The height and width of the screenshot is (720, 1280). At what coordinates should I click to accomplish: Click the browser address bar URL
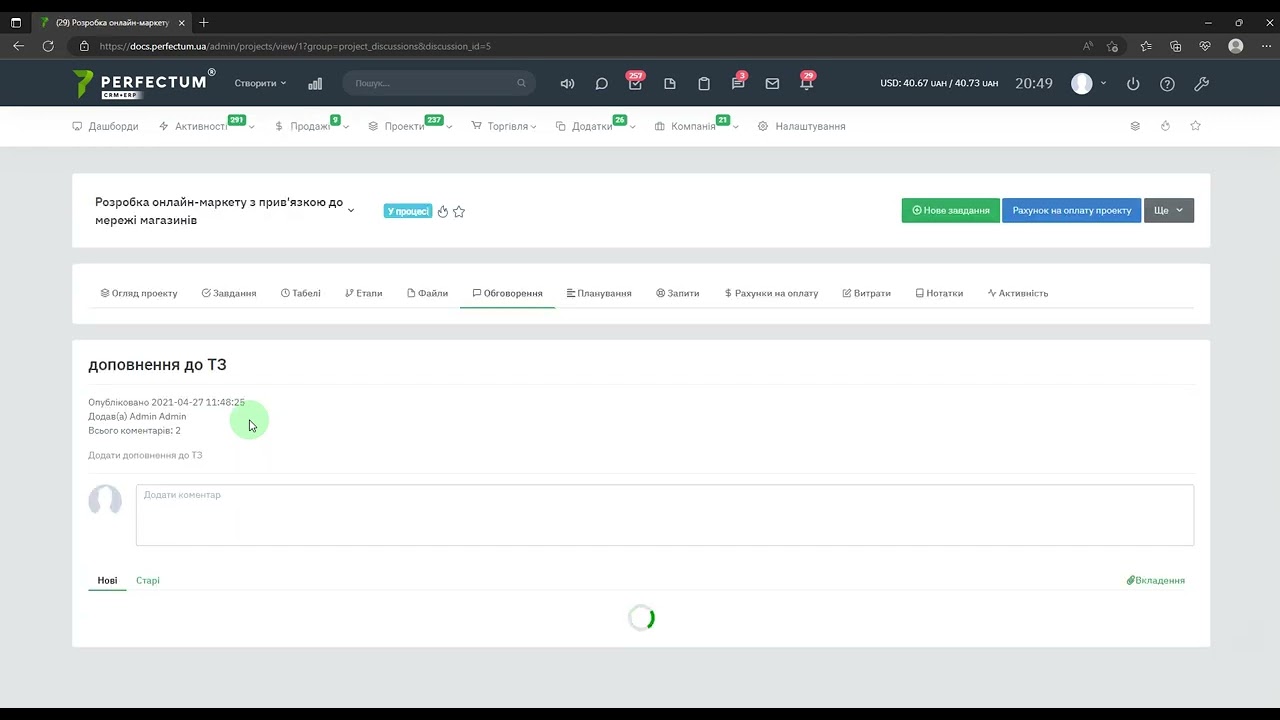[x=295, y=46]
